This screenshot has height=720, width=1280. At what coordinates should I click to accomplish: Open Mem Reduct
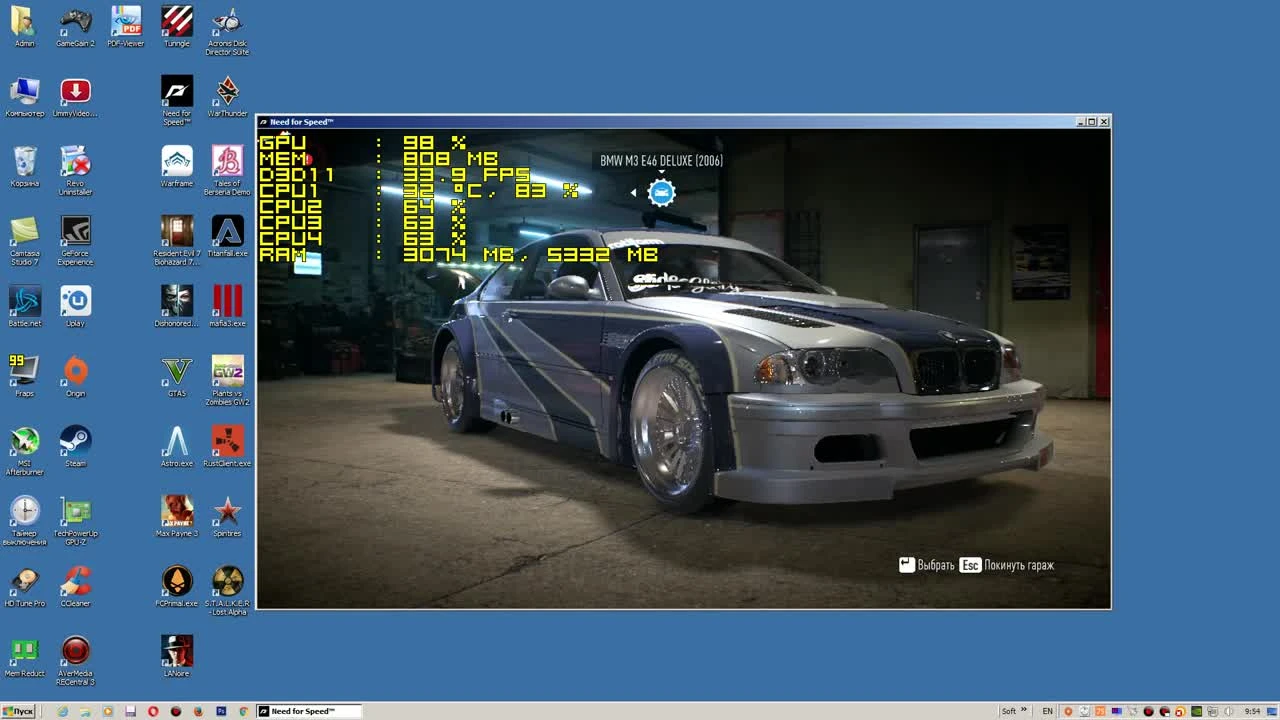click(x=24, y=650)
